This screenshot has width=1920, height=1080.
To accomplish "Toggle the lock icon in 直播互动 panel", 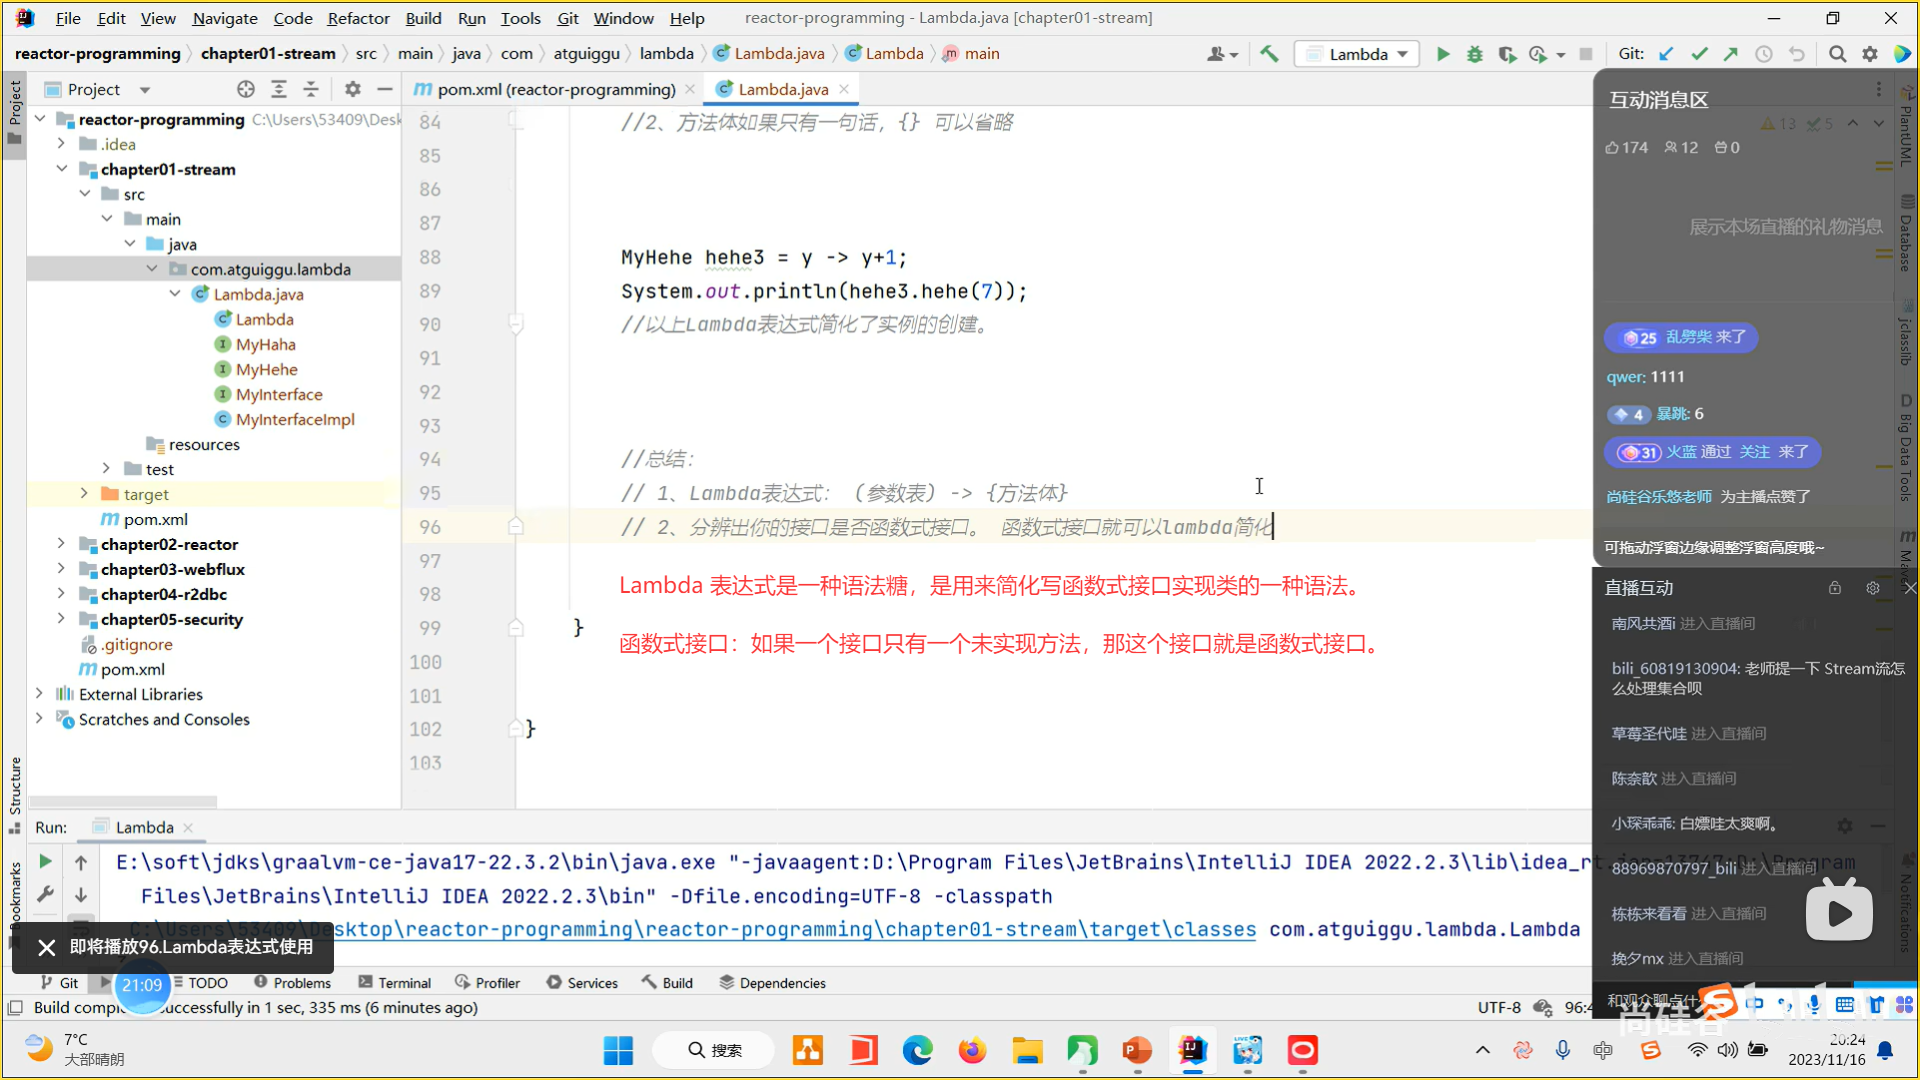I will click(1835, 588).
